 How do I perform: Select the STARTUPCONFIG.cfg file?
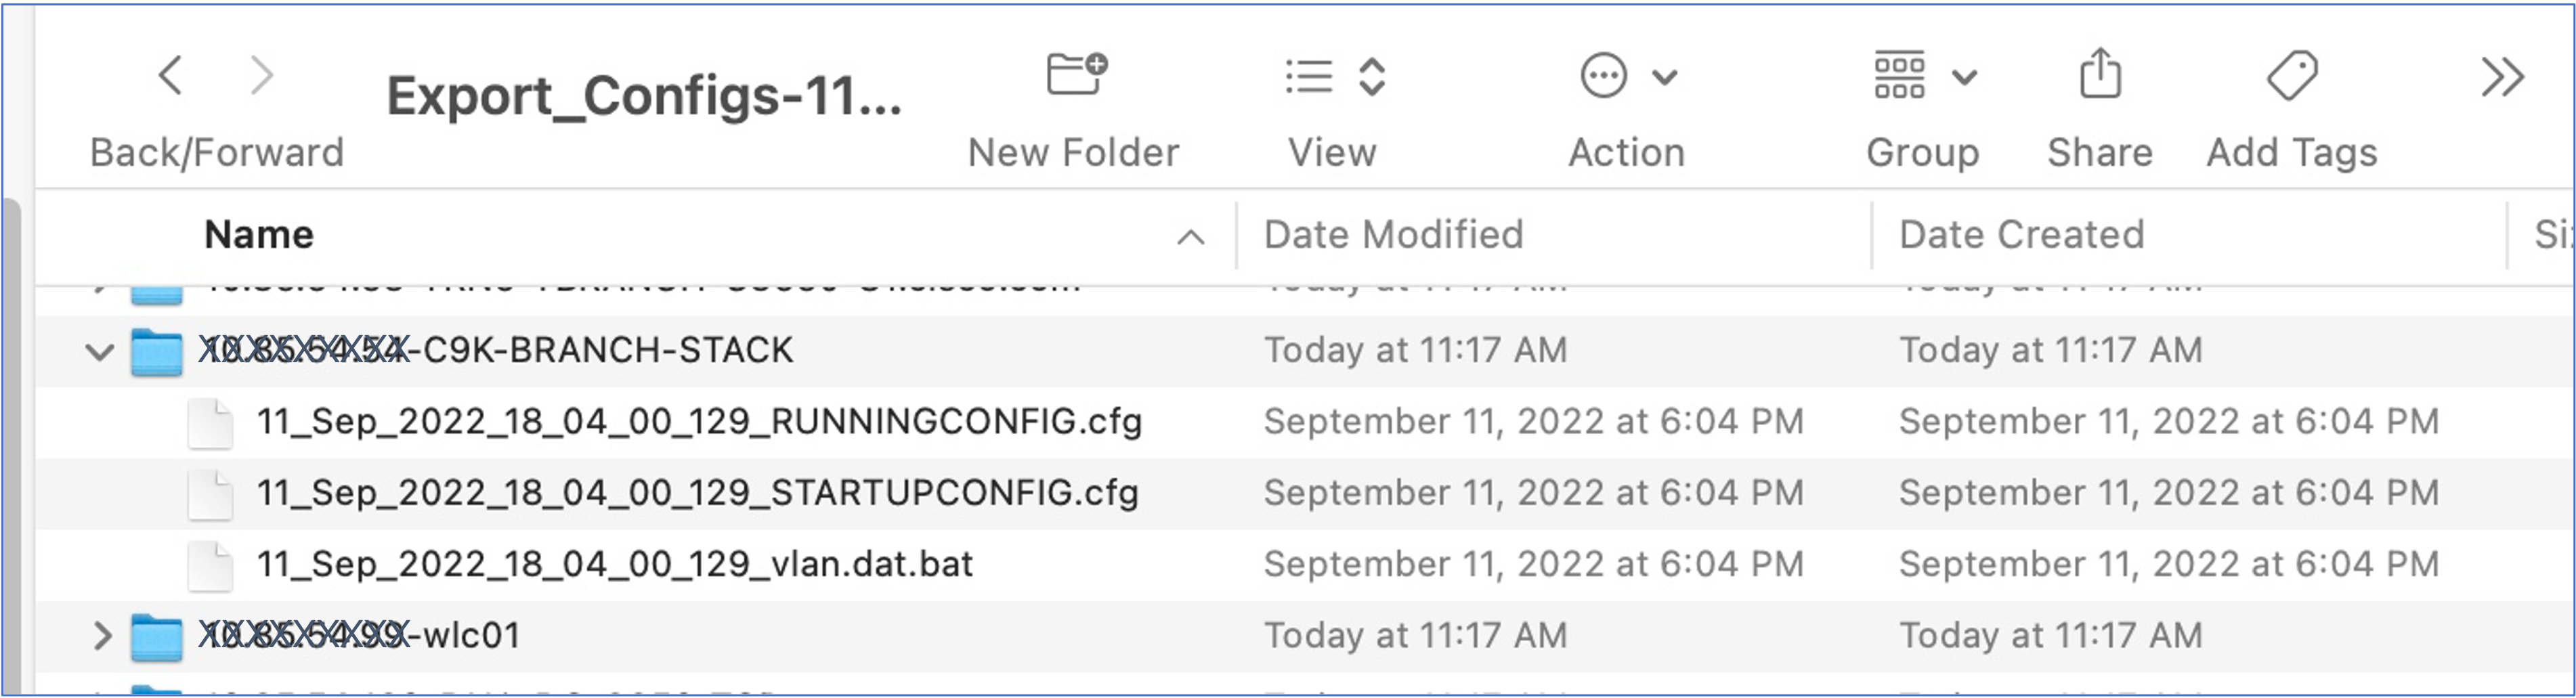click(697, 493)
